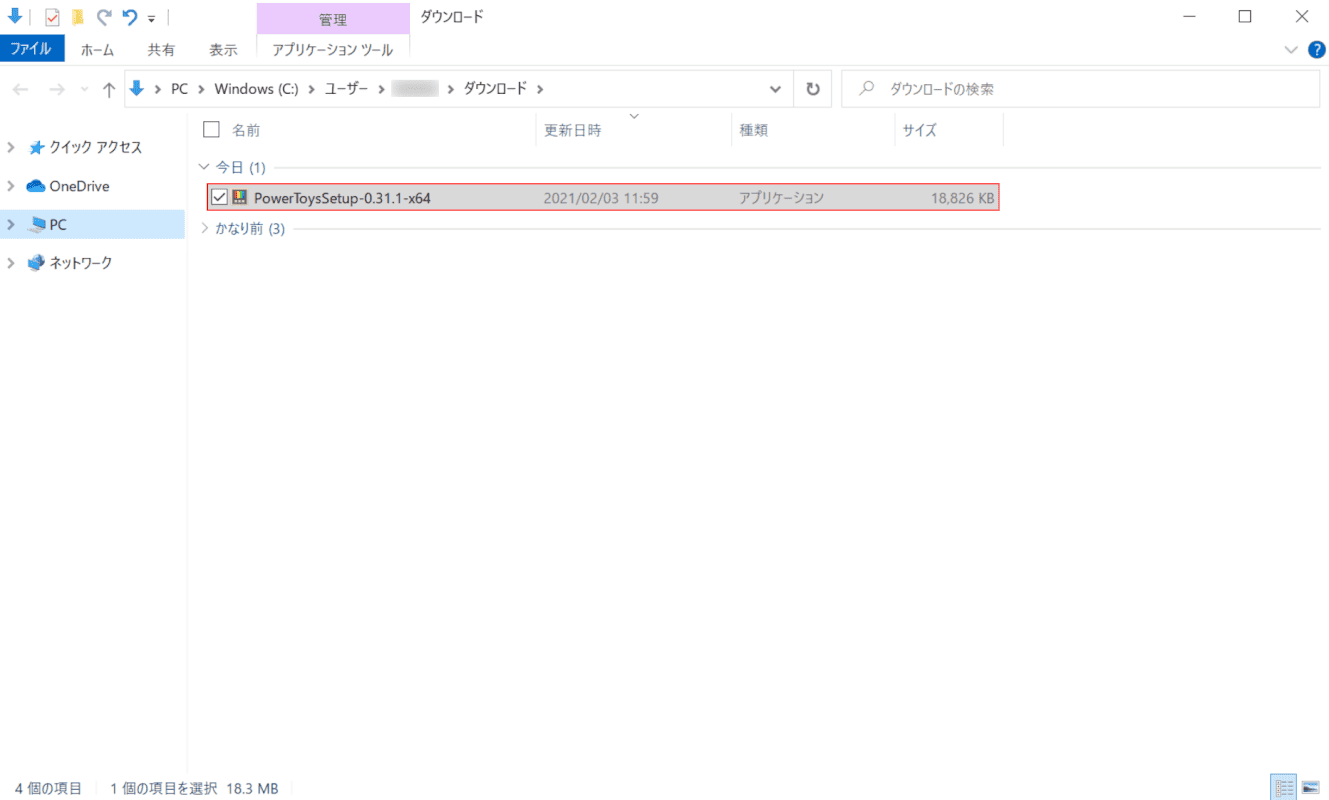The image size is (1329, 800).
Task: Open Explorer help with the question mark icon
Action: click(x=1316, y=49)
